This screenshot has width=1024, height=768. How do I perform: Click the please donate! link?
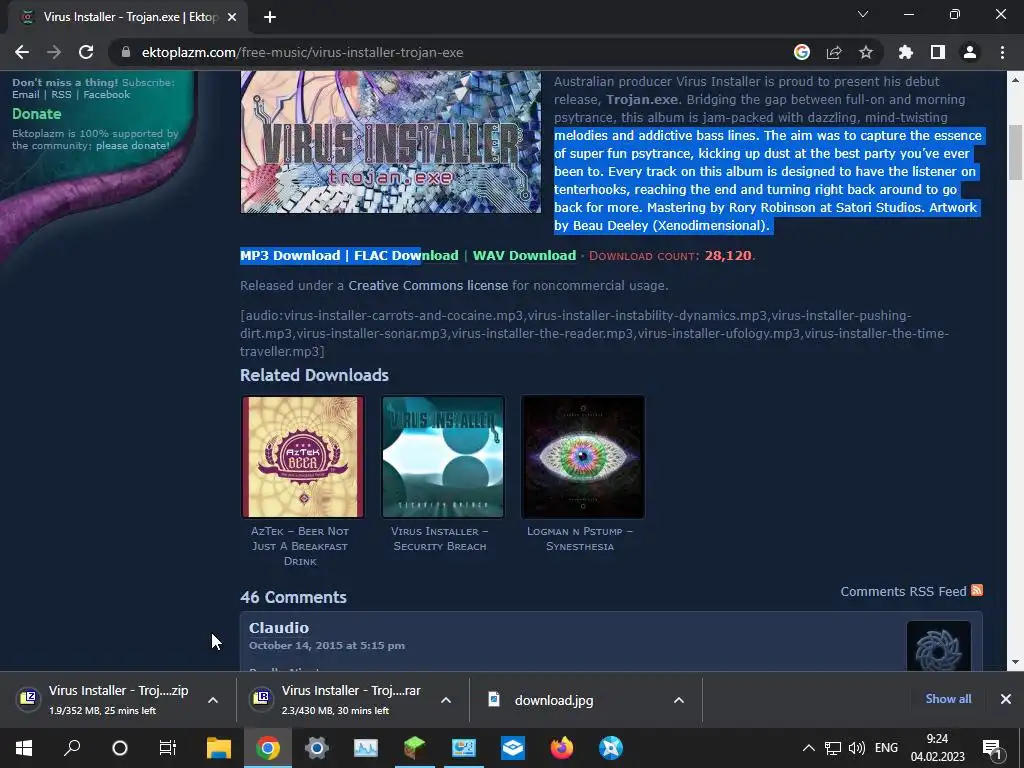[x=133, y=146]
